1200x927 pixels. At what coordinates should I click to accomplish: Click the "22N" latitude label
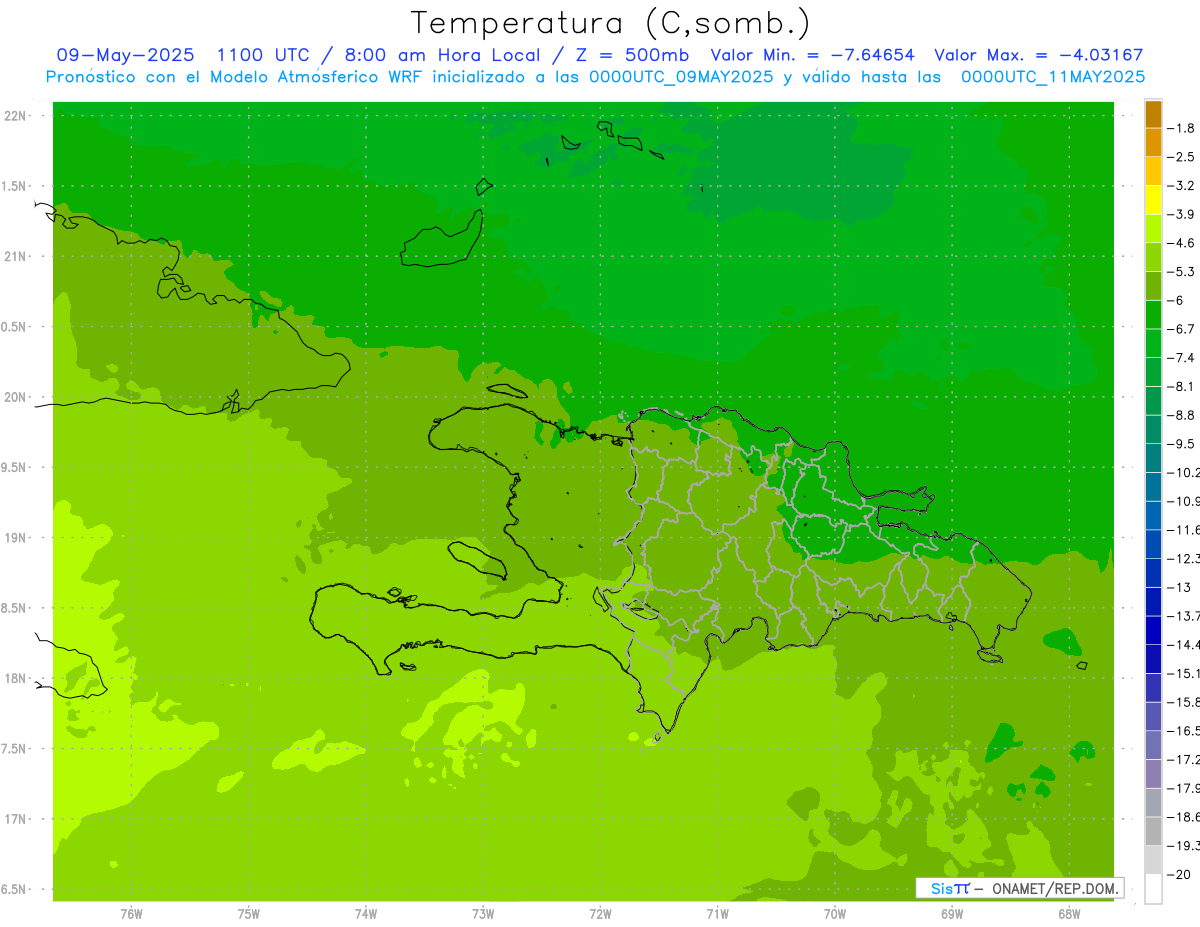15,115
